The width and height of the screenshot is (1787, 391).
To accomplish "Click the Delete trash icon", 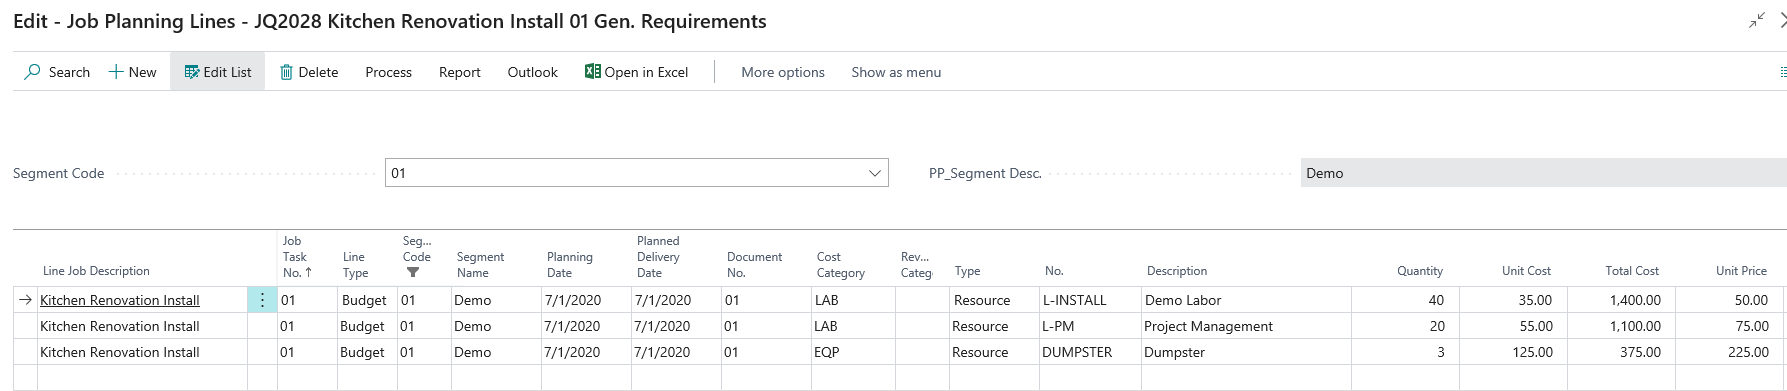I will click(x=286, y=72).
